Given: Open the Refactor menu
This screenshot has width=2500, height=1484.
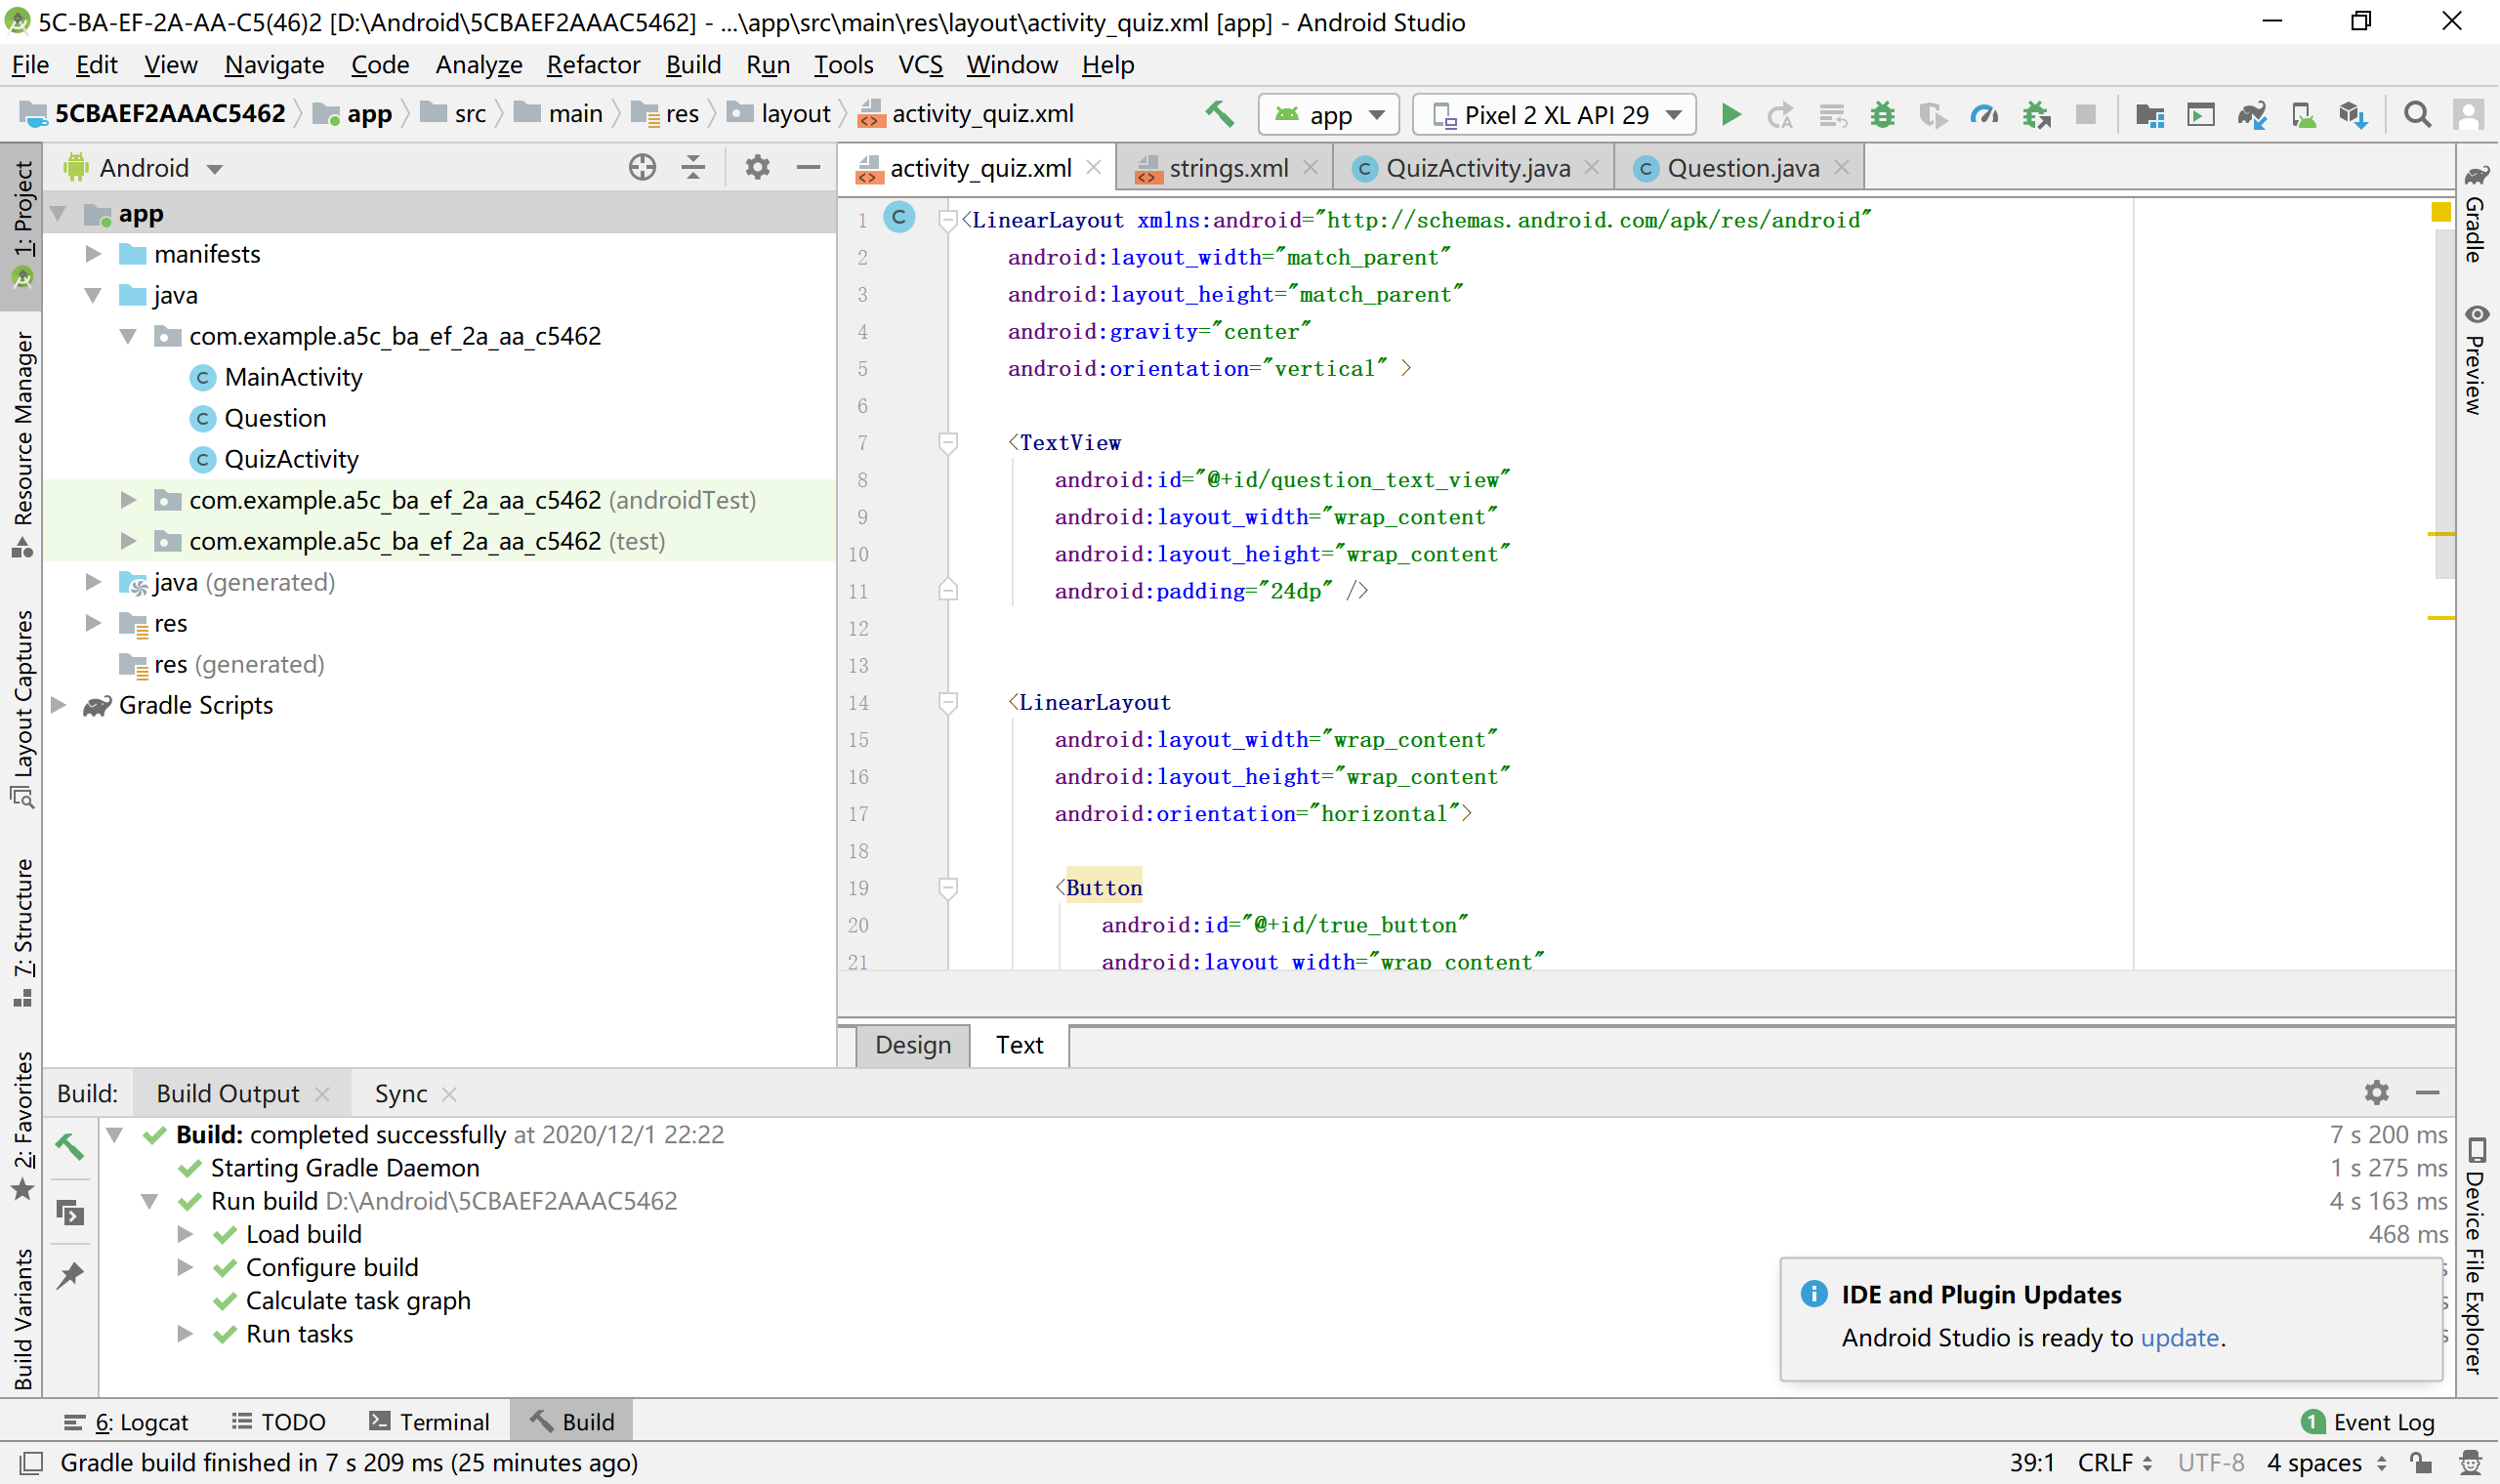Looking at the screenshot, I should tap(592, 65).
